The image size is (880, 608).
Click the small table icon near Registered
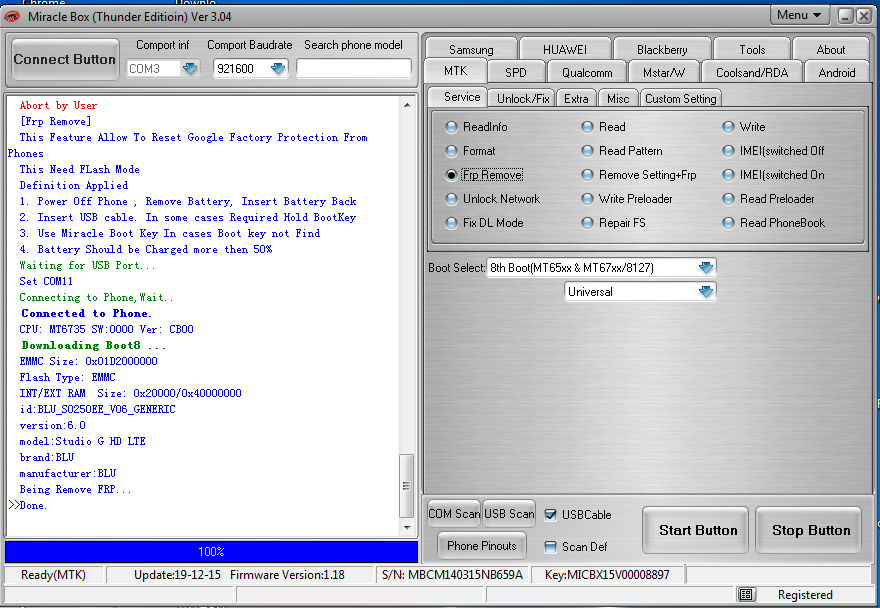746,595
